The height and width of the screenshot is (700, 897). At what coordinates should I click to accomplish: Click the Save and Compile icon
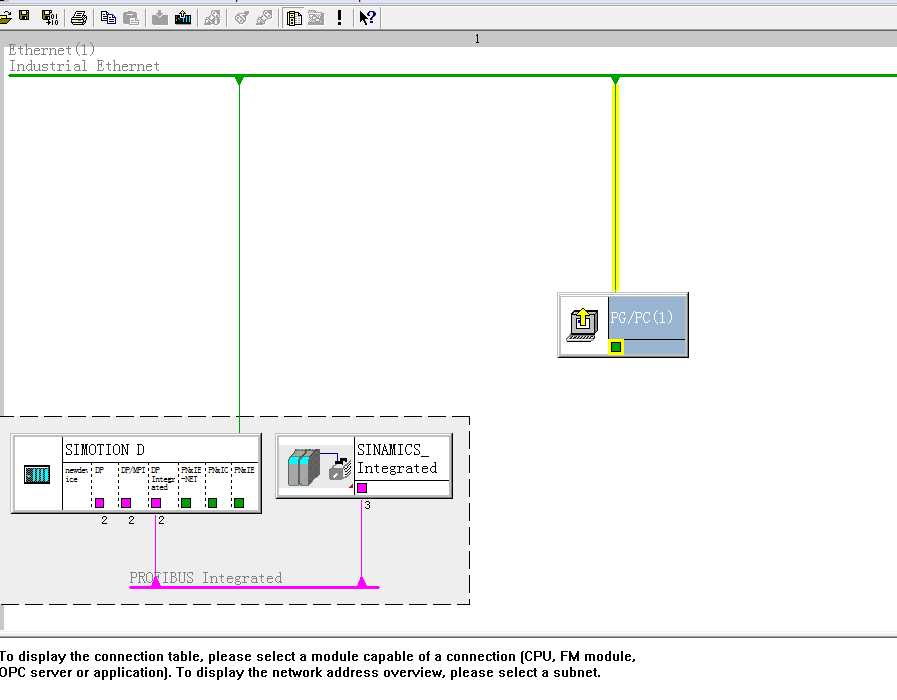(50, 18)
